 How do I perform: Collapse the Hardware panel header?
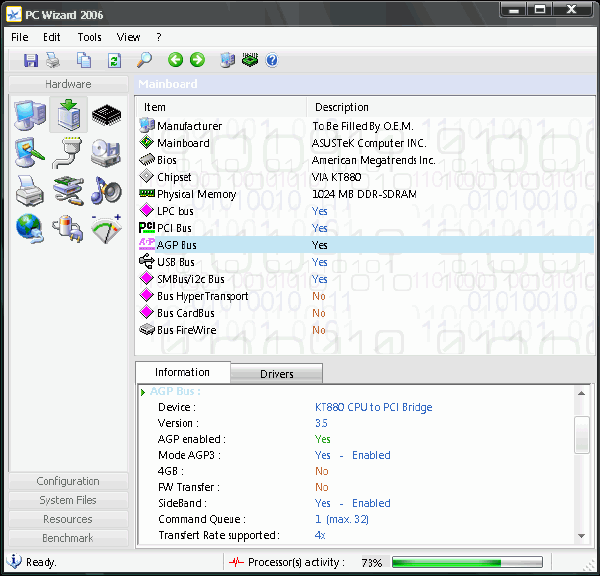(68, 84)
